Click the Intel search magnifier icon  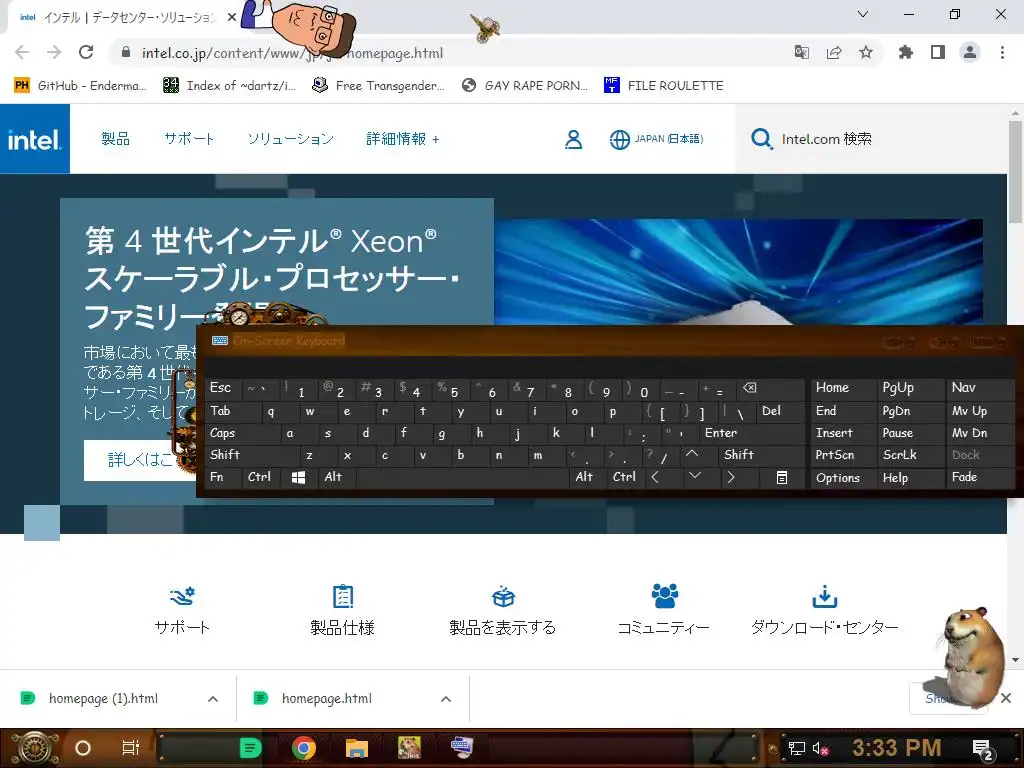pos(761,139)
